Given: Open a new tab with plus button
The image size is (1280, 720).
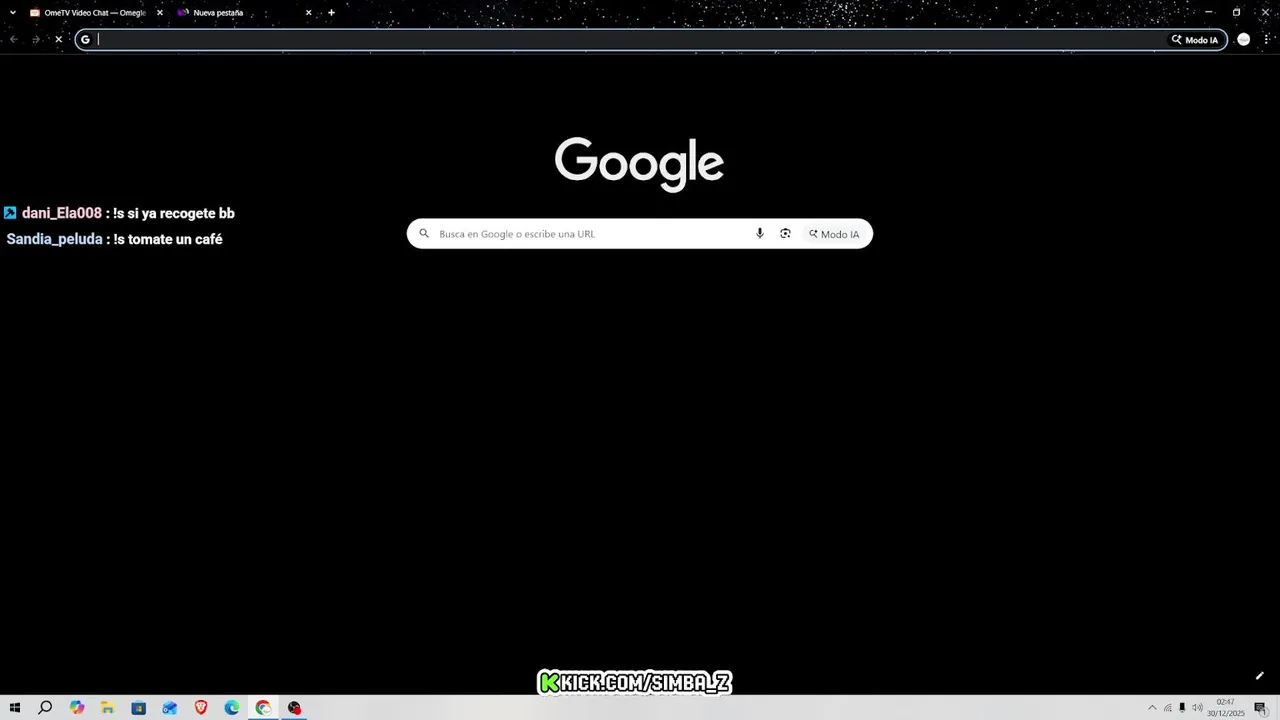Looking at the screenshot, I should click(x=332, y=13).
